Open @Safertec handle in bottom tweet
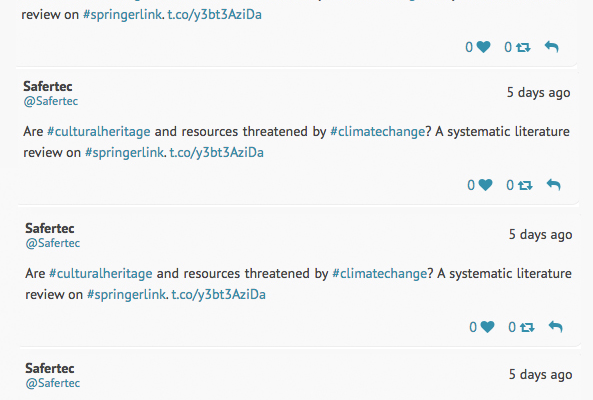The width and height of the screenshot is (593, 400). click(53, 383)
